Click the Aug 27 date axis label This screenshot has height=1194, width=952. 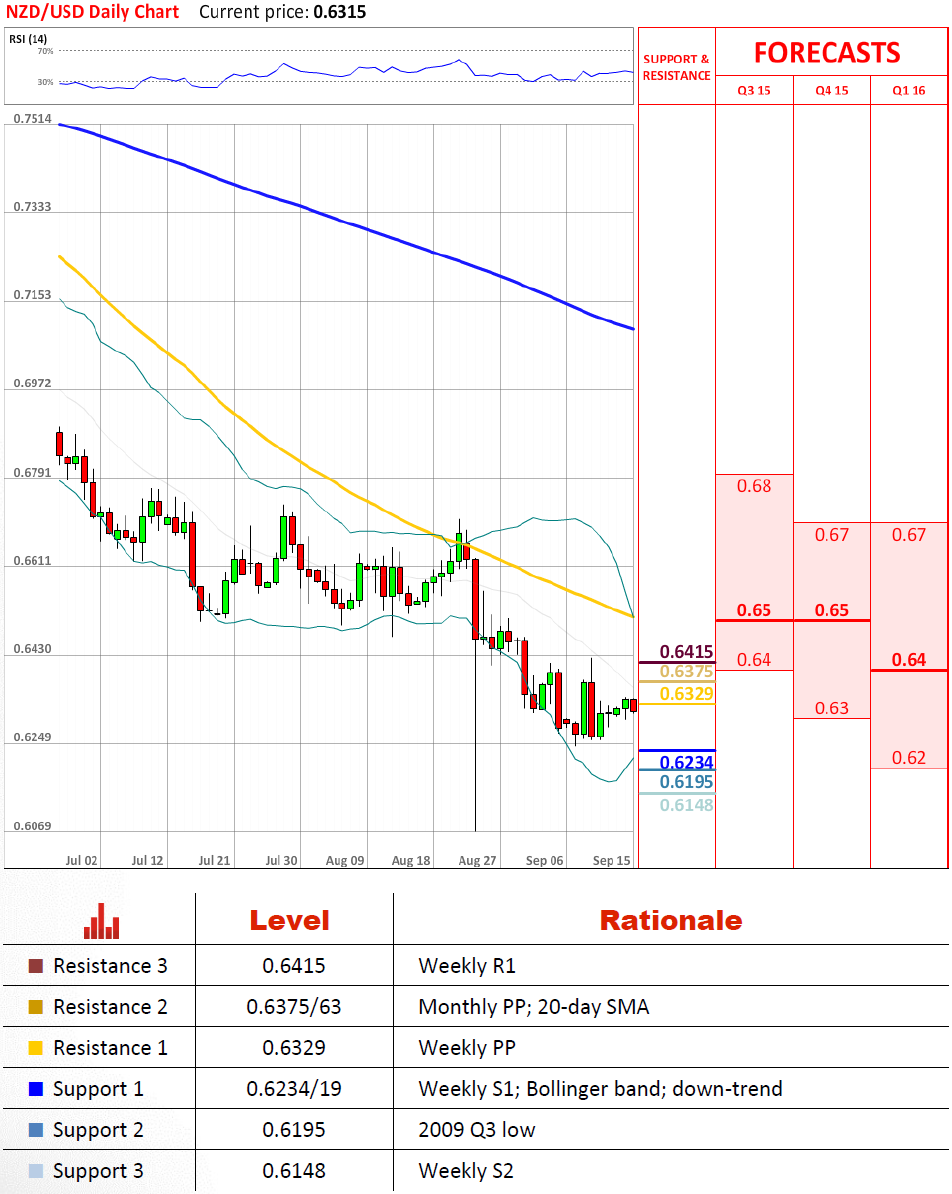tap(478, 860)
